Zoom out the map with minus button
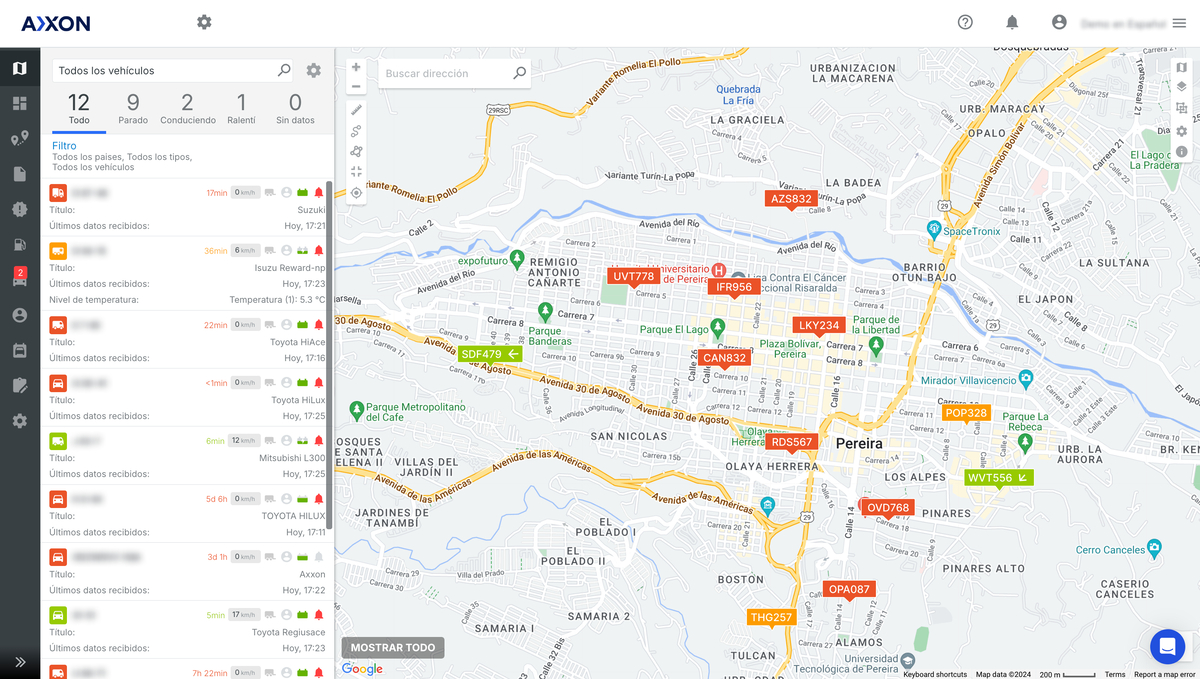1200x679 pixels. click(x=356, y=86)
